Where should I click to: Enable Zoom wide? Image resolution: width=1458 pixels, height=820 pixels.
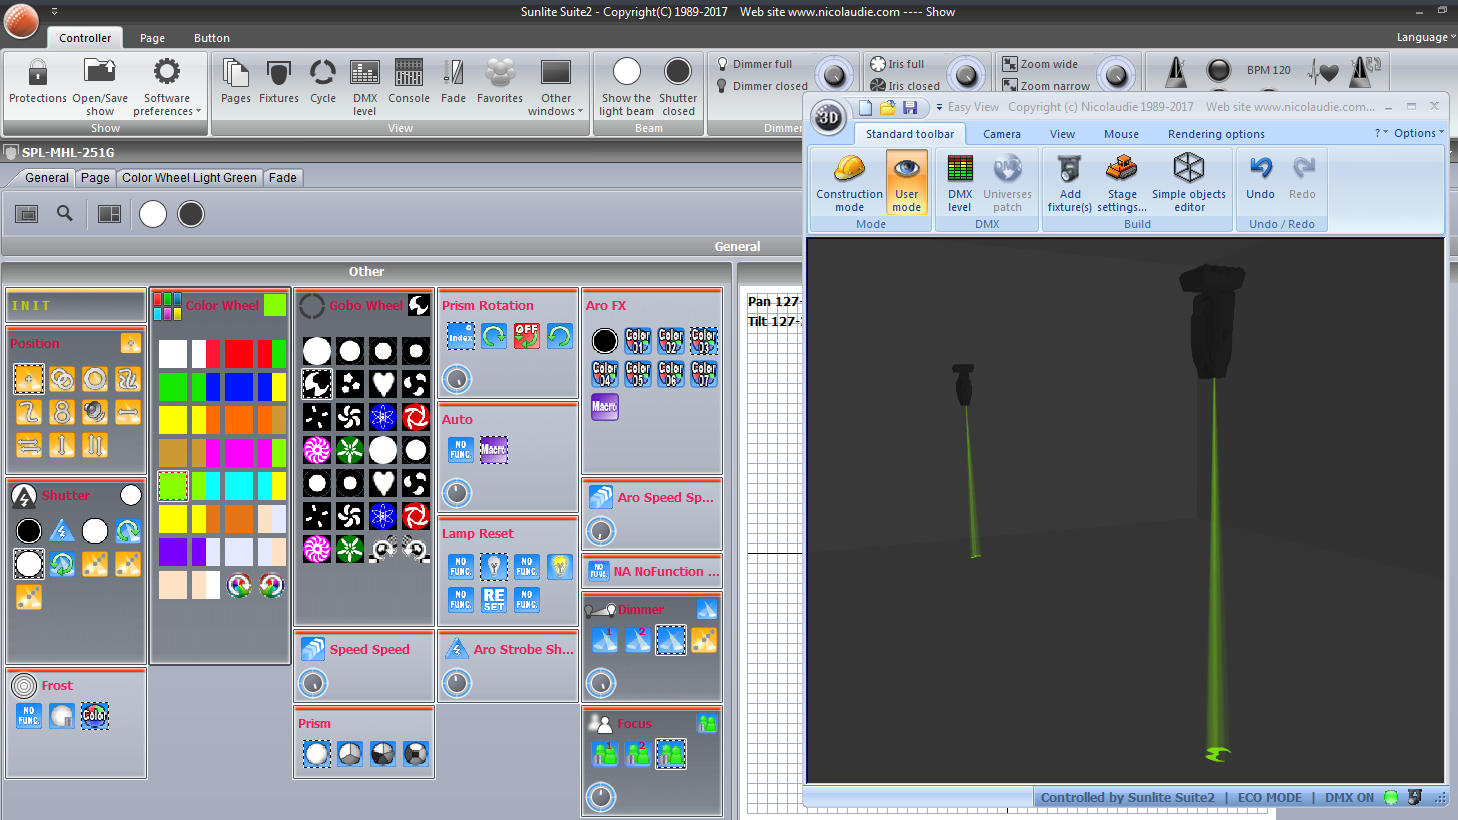[1041, 64]
